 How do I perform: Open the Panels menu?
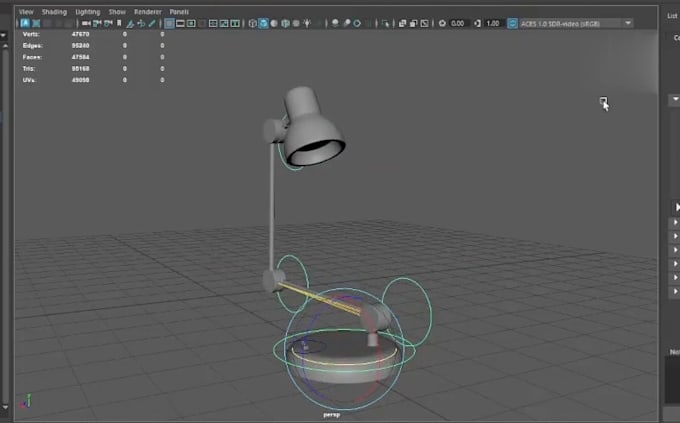click(179, 12)
